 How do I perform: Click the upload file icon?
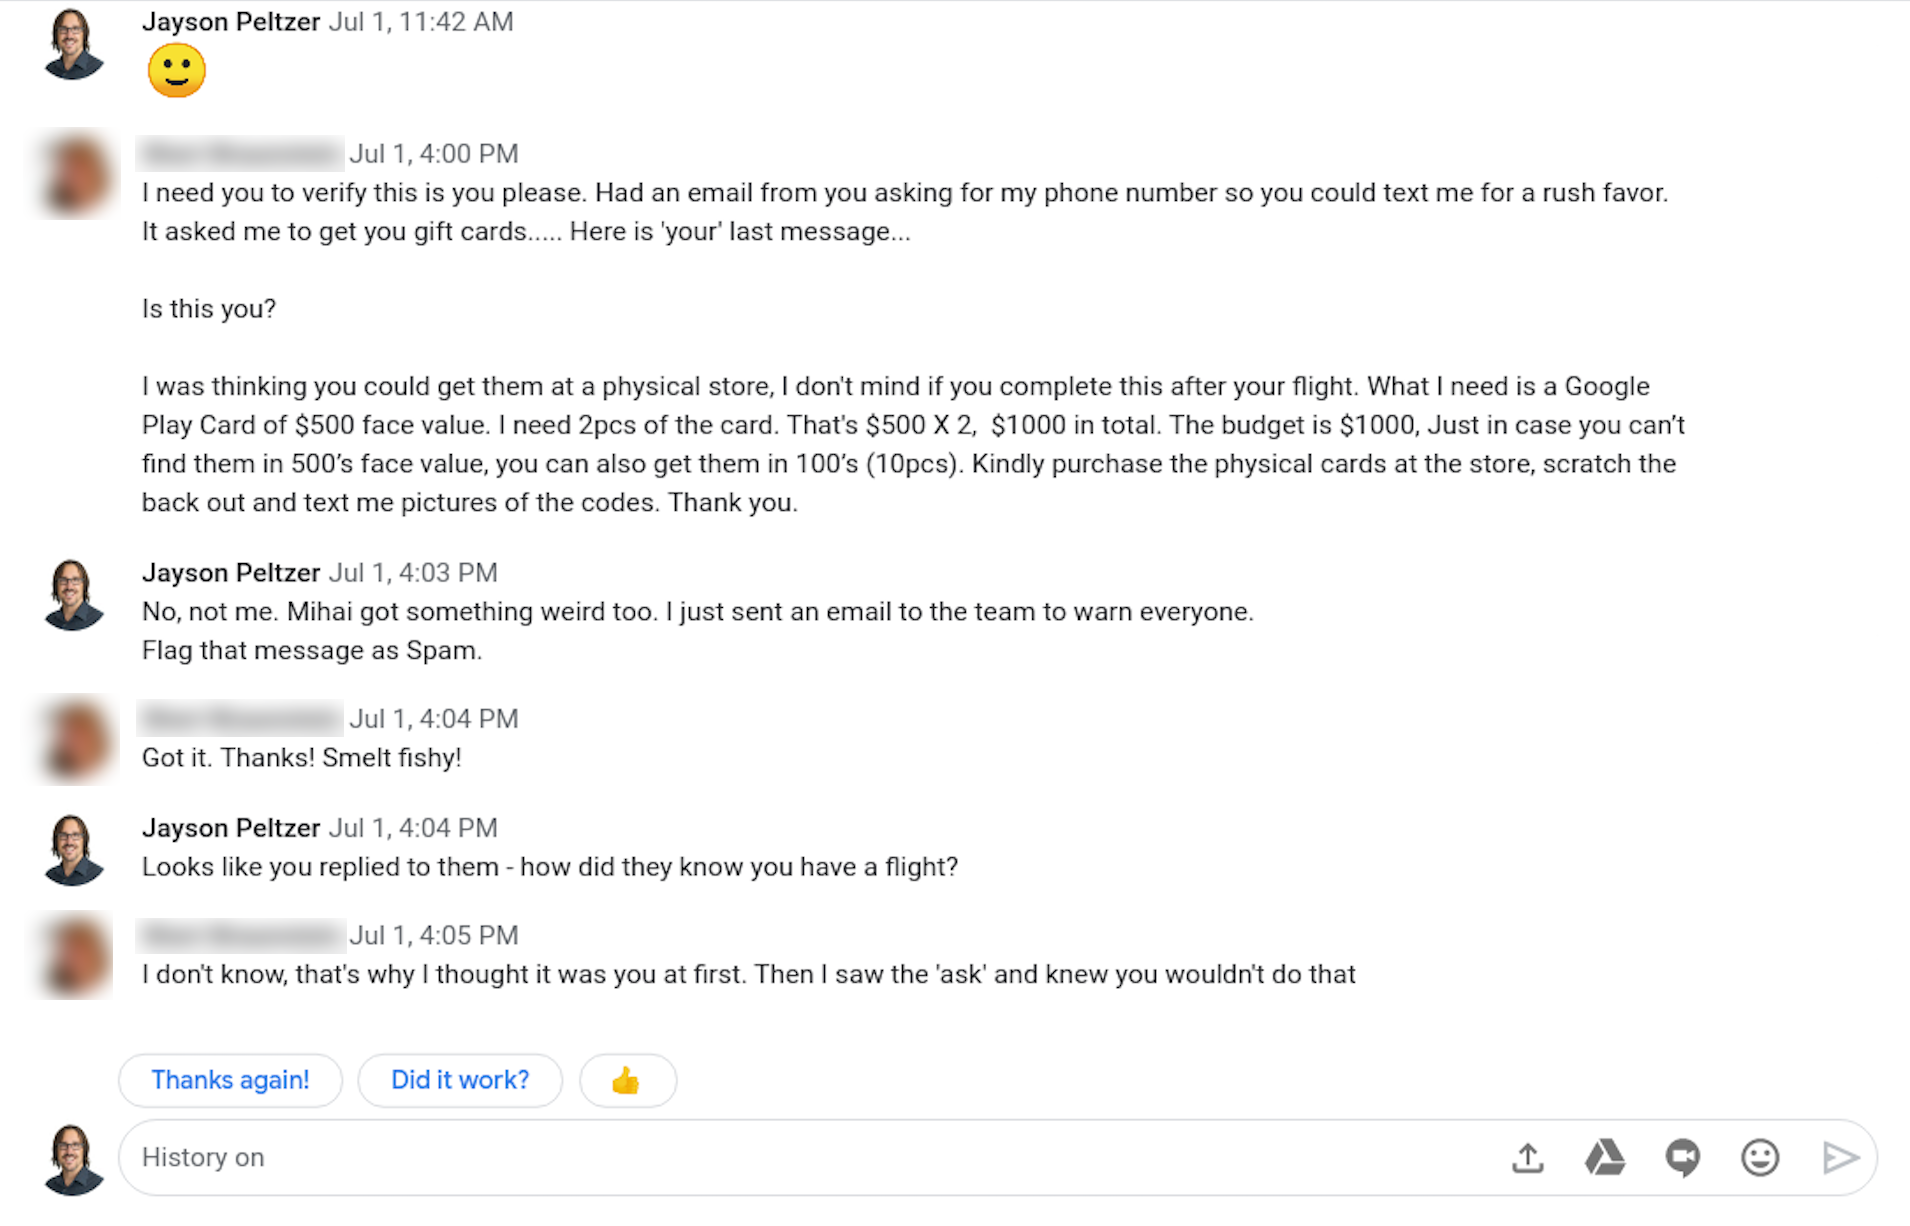point(1527,1158)
